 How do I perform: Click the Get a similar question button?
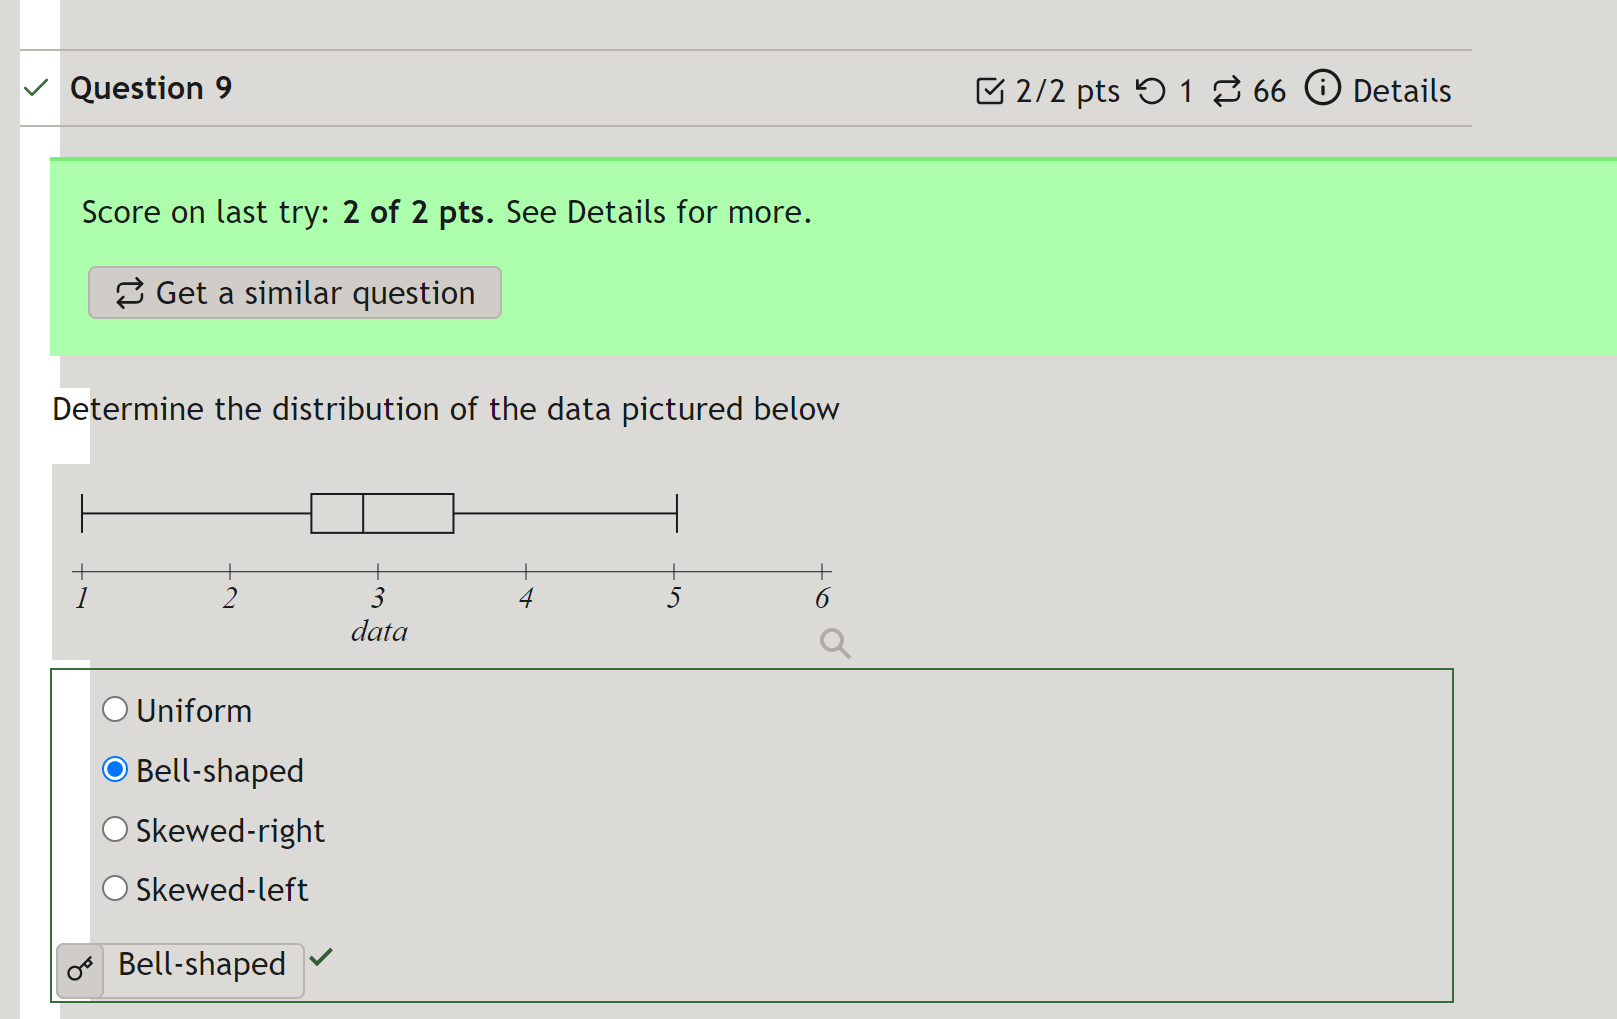[294, 293]
